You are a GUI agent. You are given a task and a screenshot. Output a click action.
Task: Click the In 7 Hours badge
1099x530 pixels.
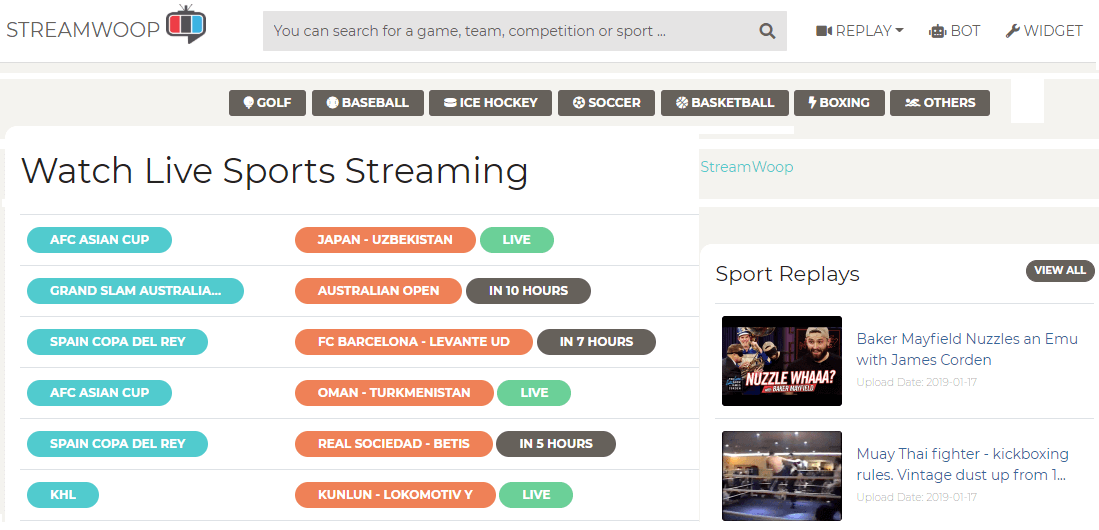coord(596,342)
